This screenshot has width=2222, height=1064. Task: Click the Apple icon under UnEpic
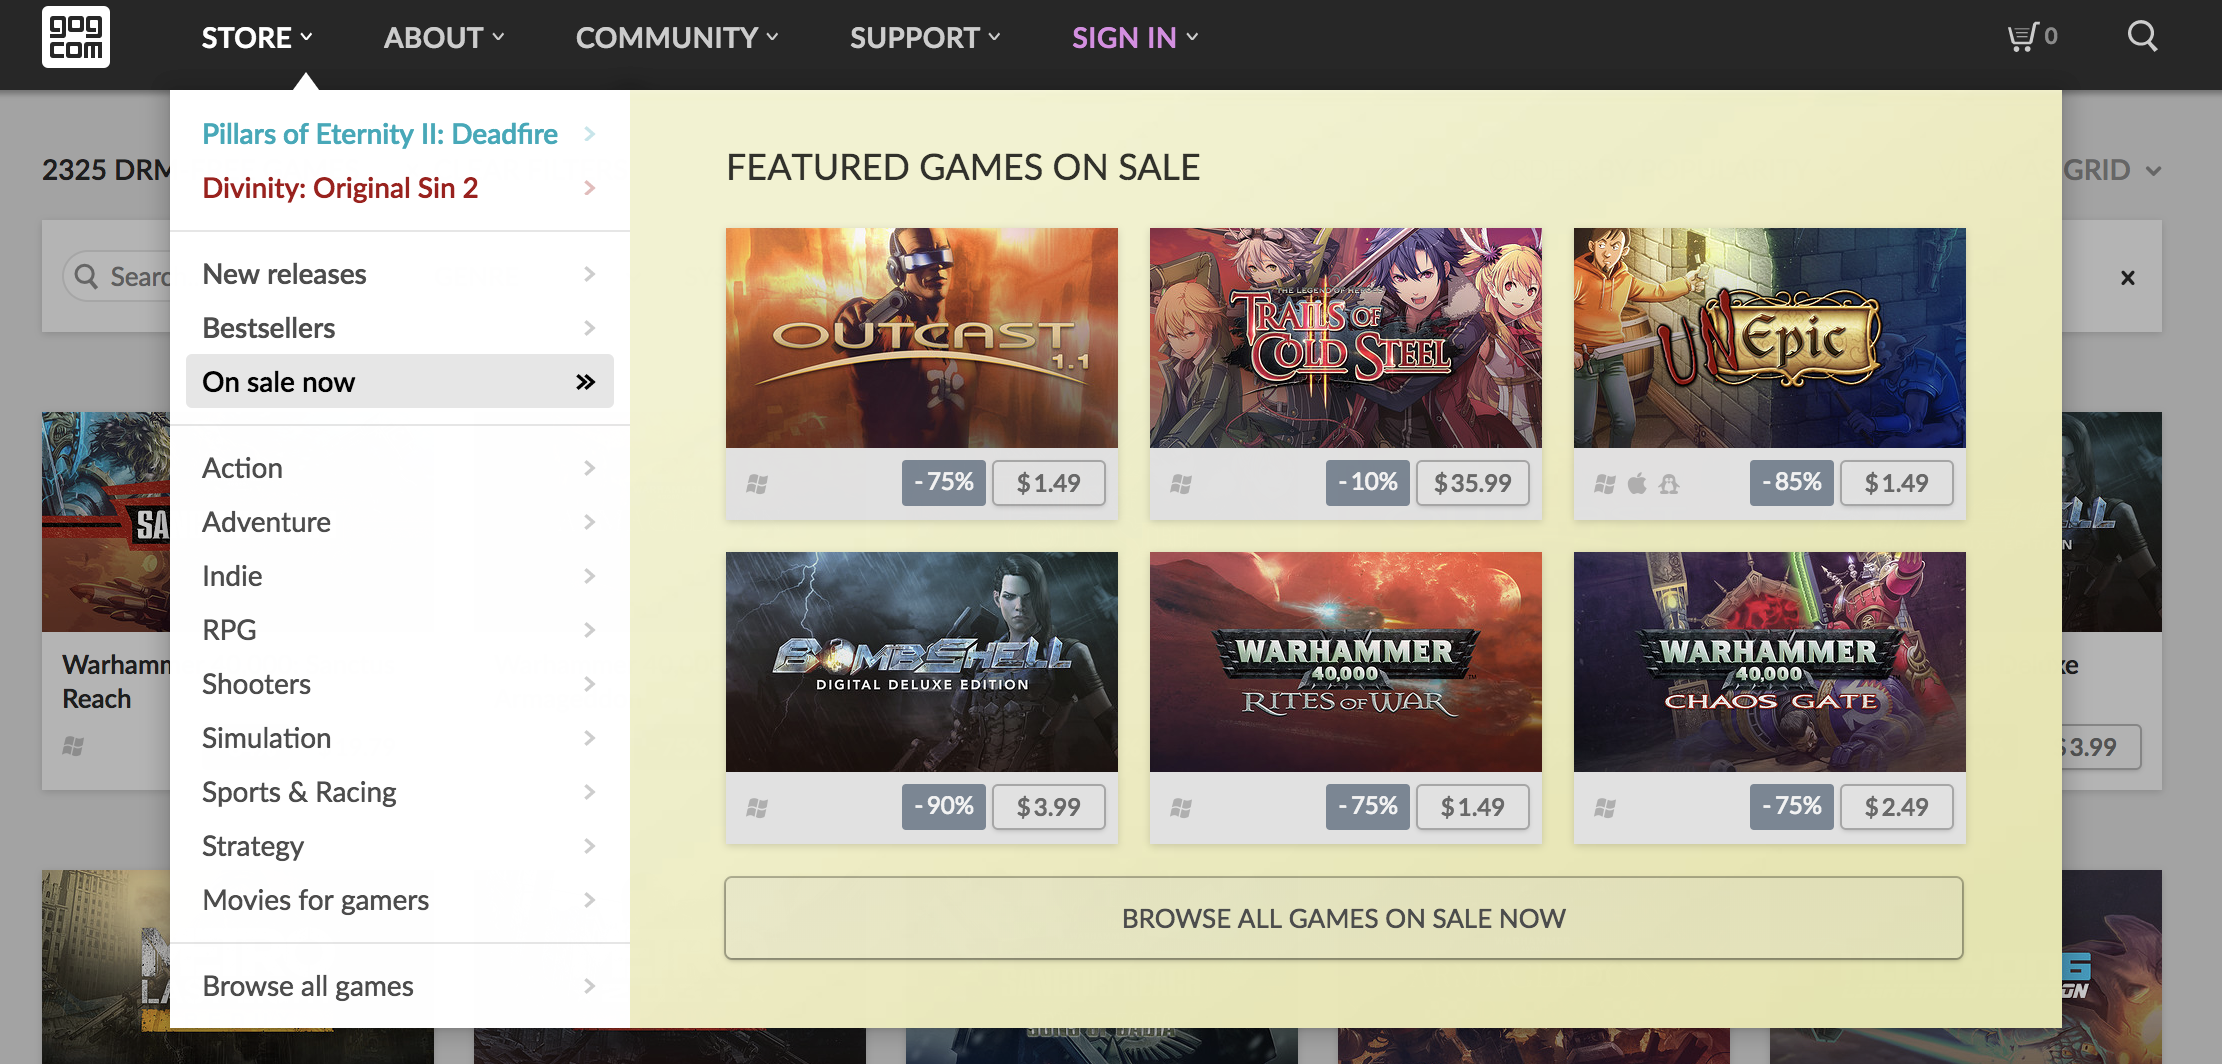coord(1637,484)
